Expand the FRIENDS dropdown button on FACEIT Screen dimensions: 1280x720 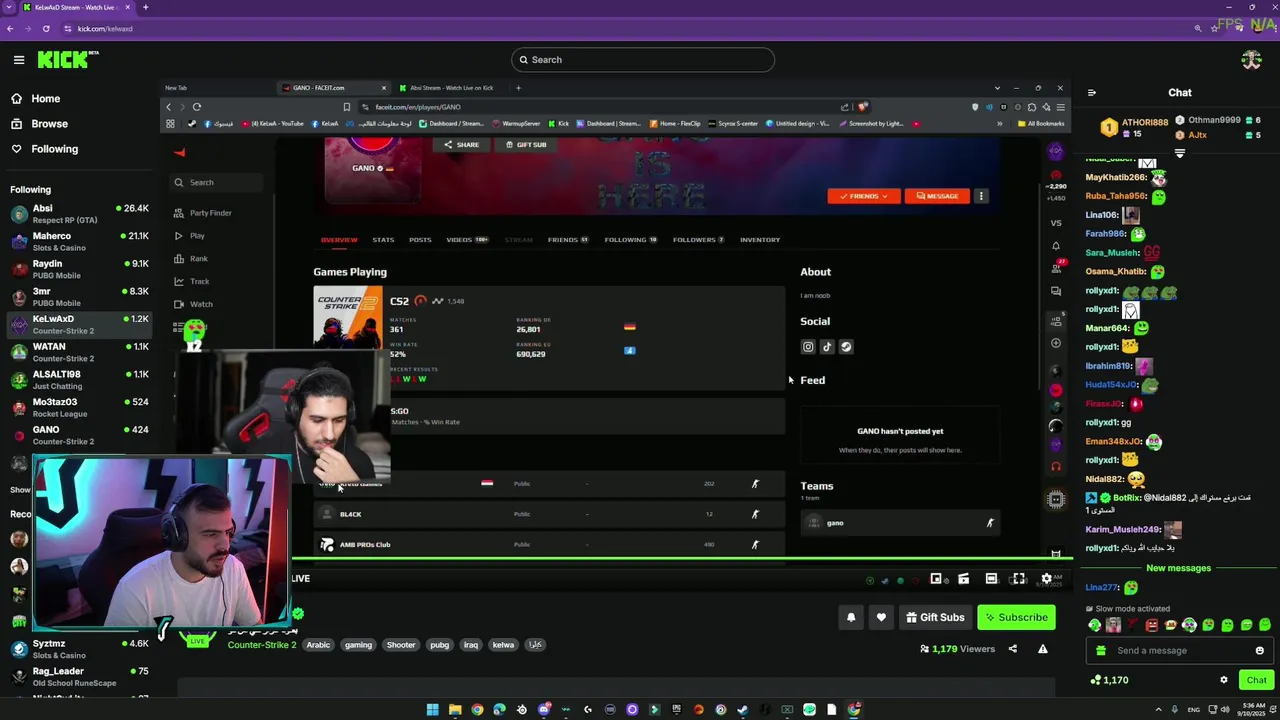click(864, 196)
